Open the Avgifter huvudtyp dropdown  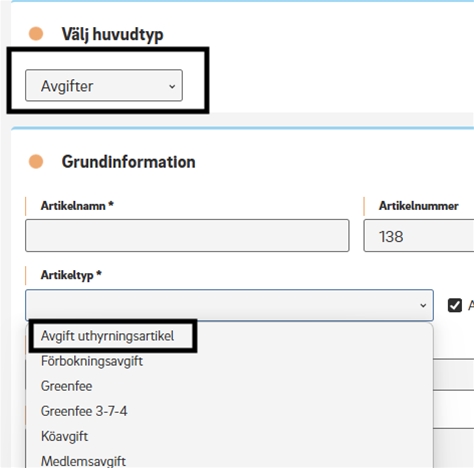(104, 85)
